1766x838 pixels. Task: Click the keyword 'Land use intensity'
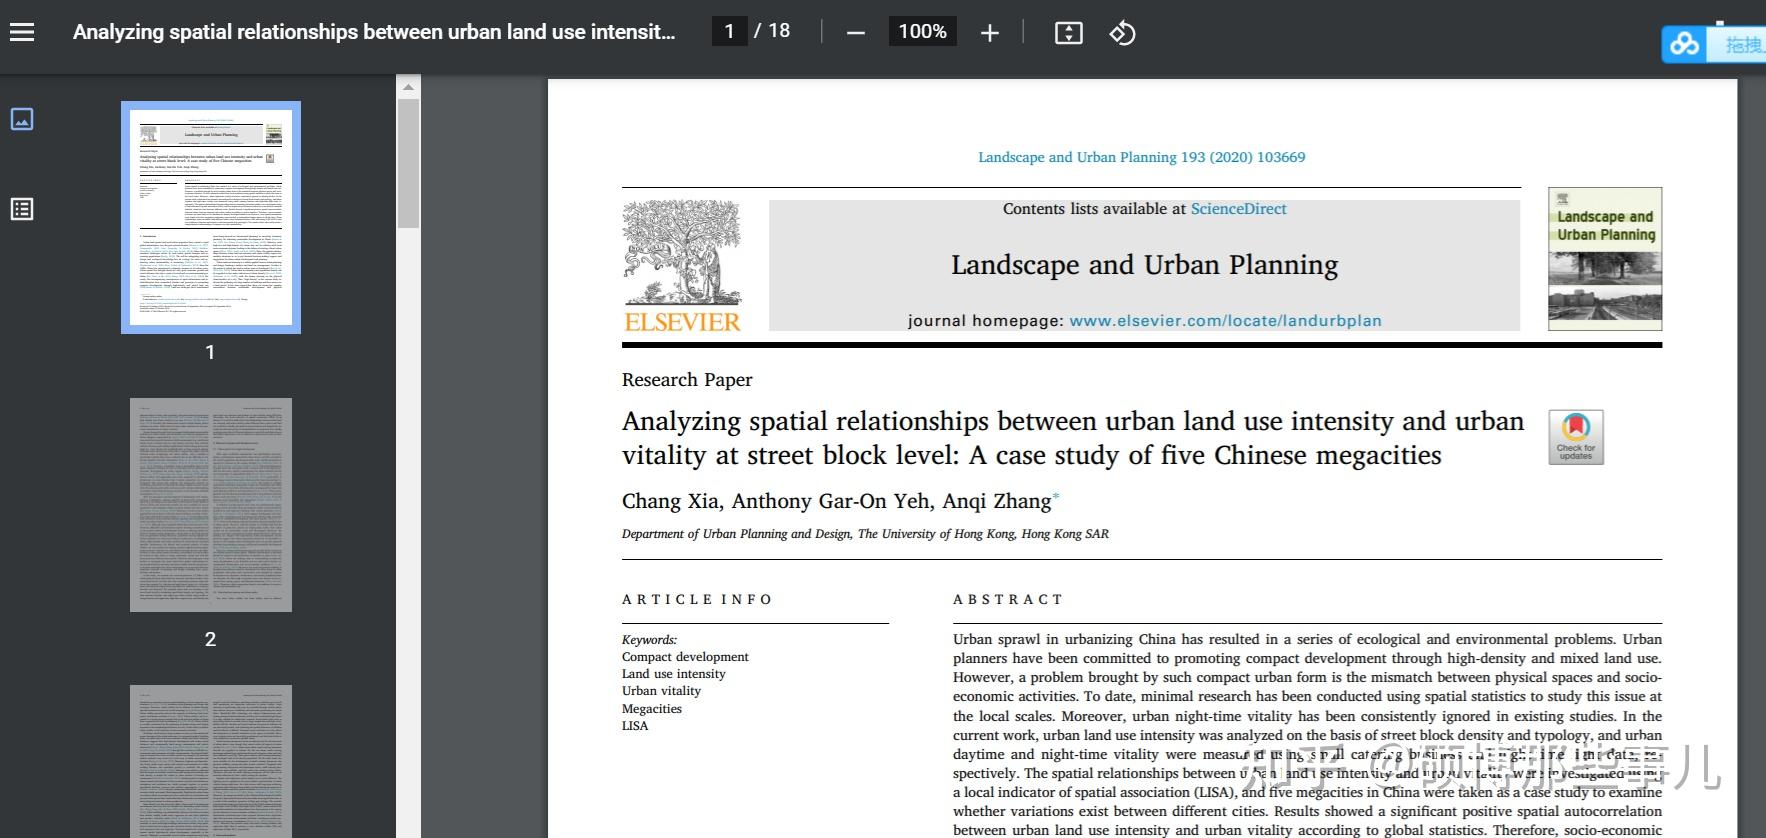click(x=674, y=674)
